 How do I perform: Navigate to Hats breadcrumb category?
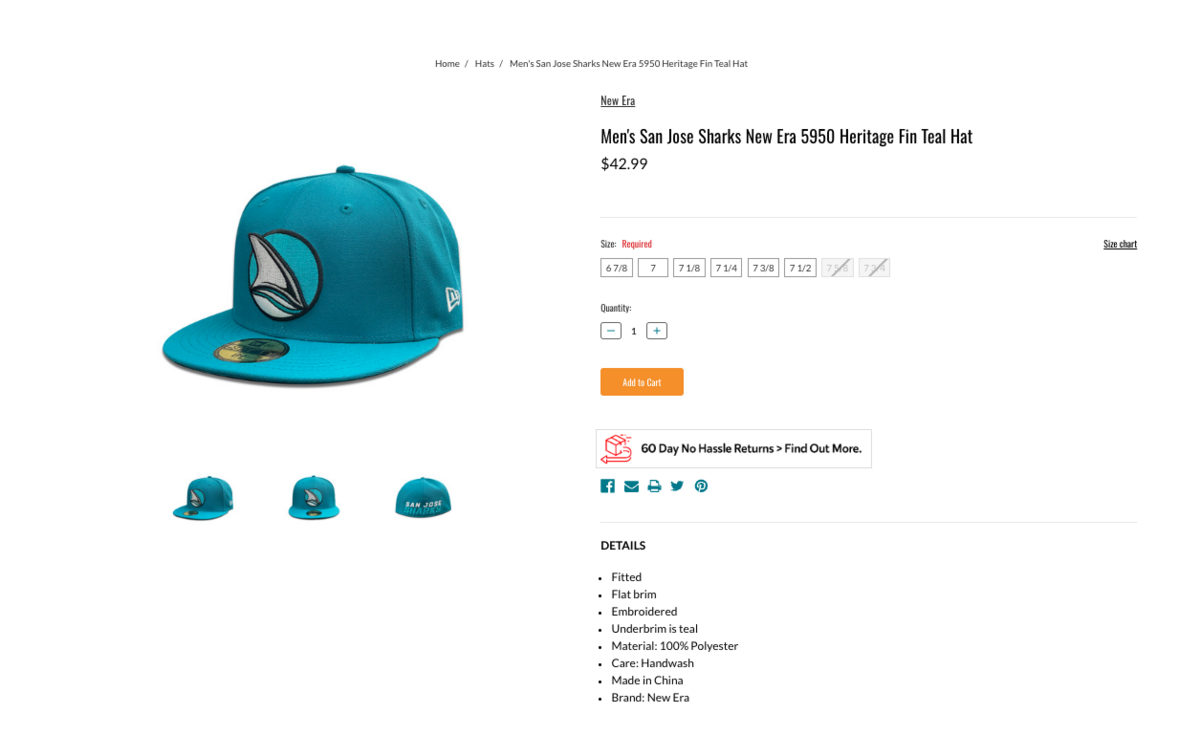pyautogui.click(x=484, y=64)
